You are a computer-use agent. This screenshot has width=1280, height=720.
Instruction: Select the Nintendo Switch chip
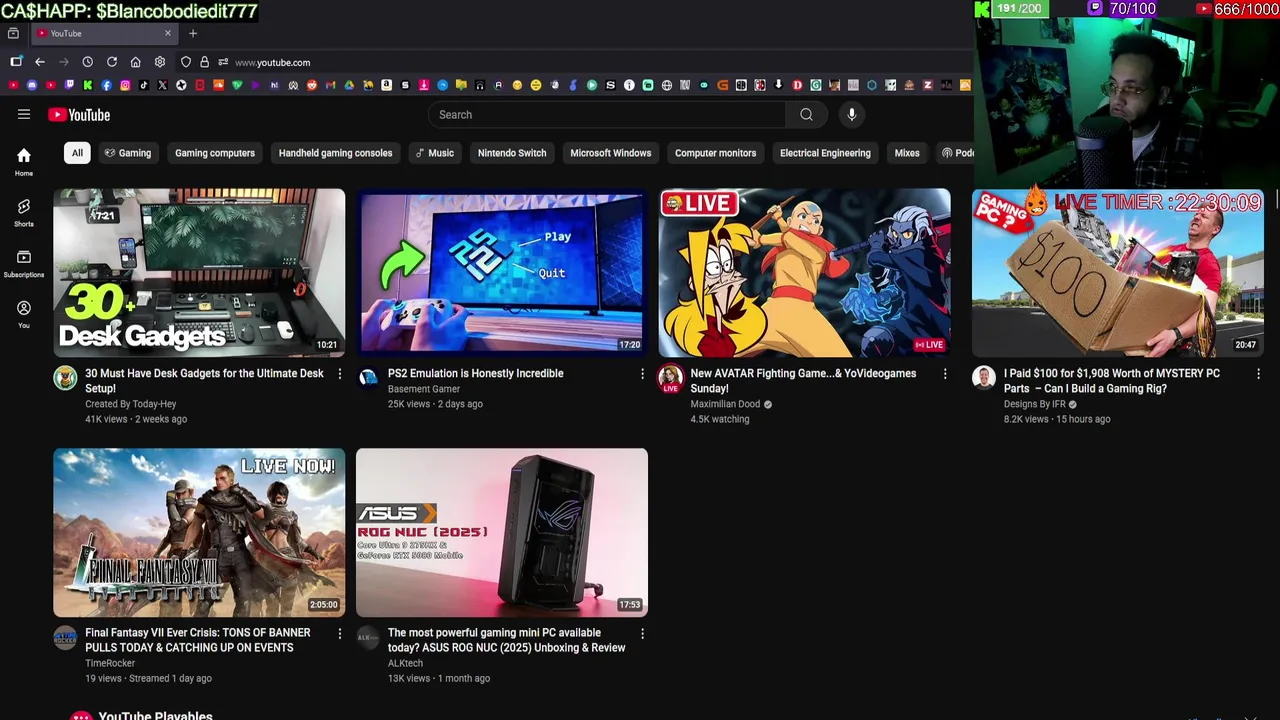pyautogui.click(x=512, y=153)
